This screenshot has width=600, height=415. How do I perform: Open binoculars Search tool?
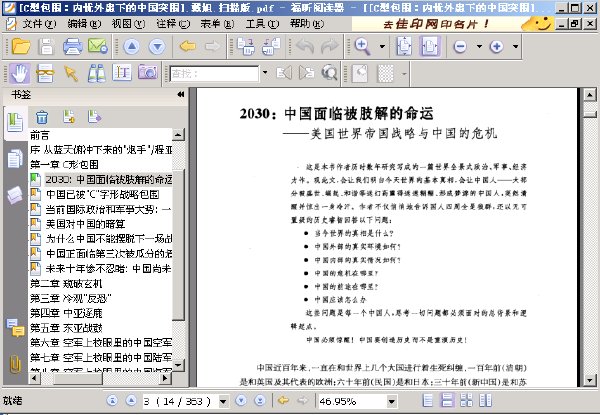[96, 73]
